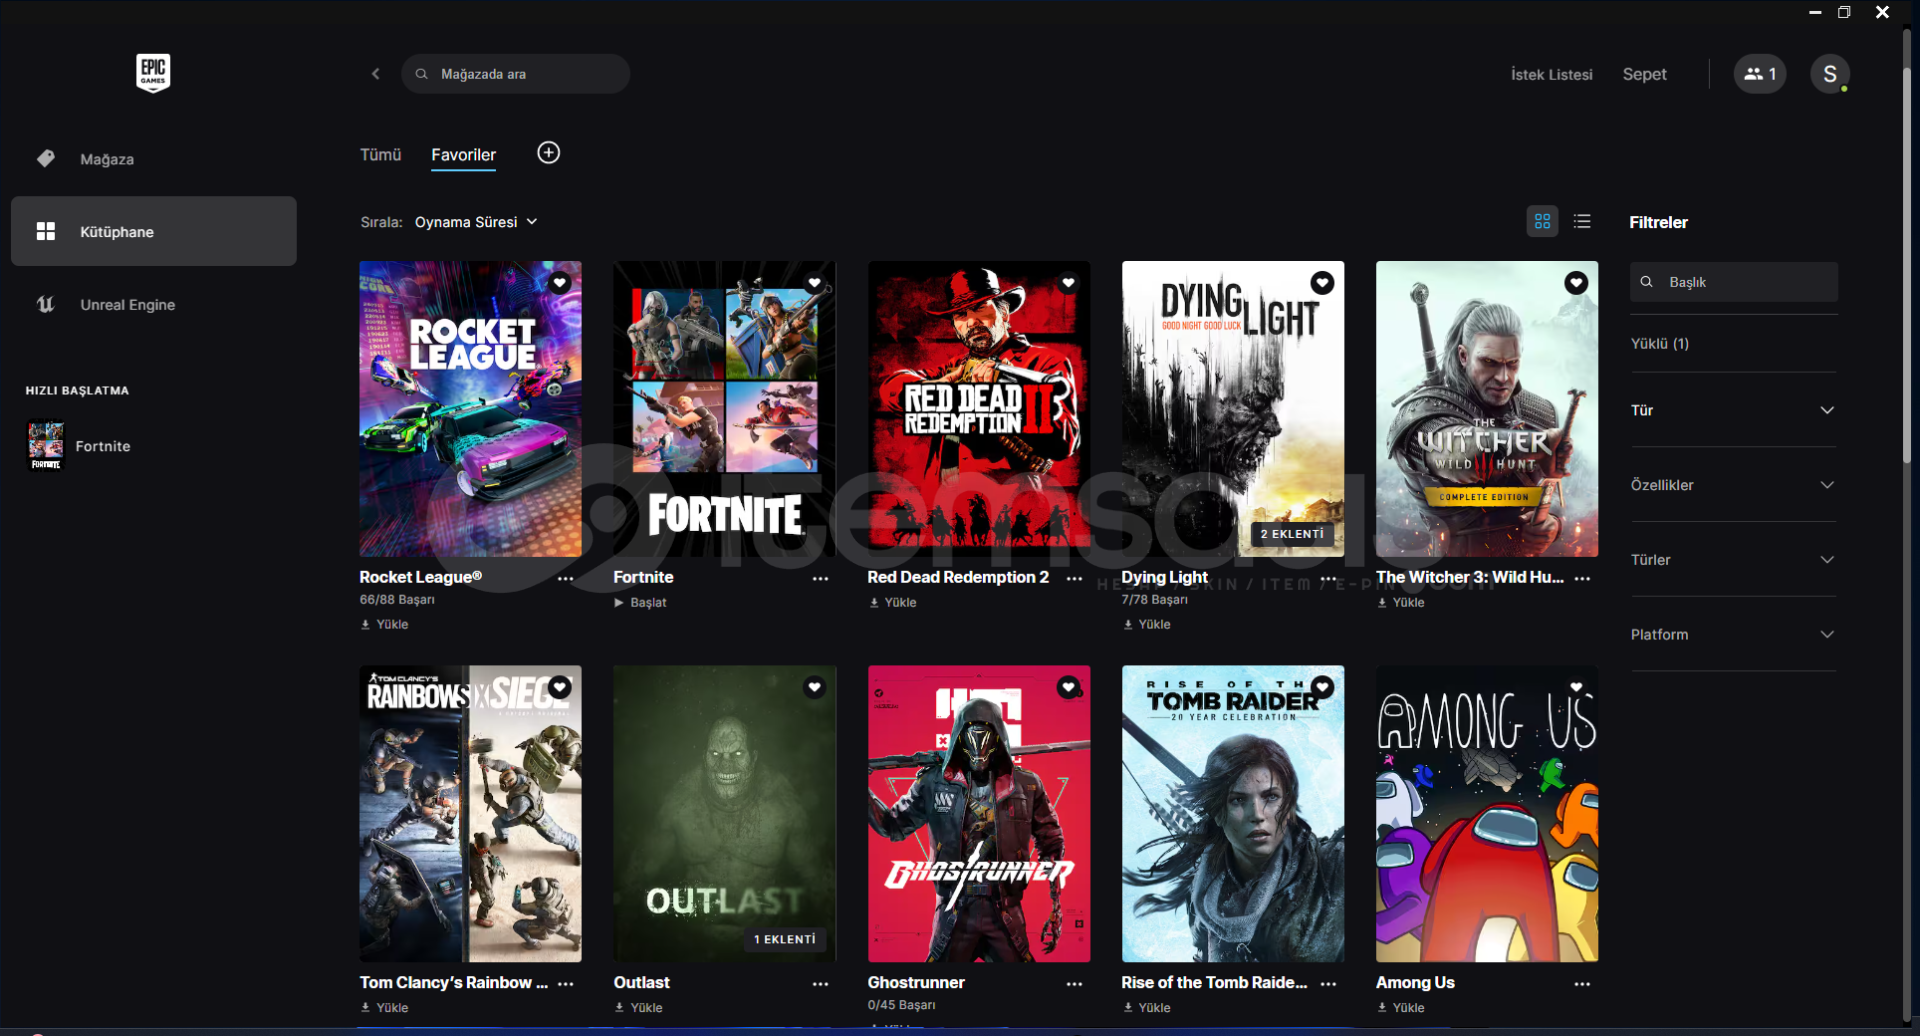This screenshot has width=1920, height=1036.
Task: Click the 66/88 Başarı achievements text
Action: (x=397, y=600)
